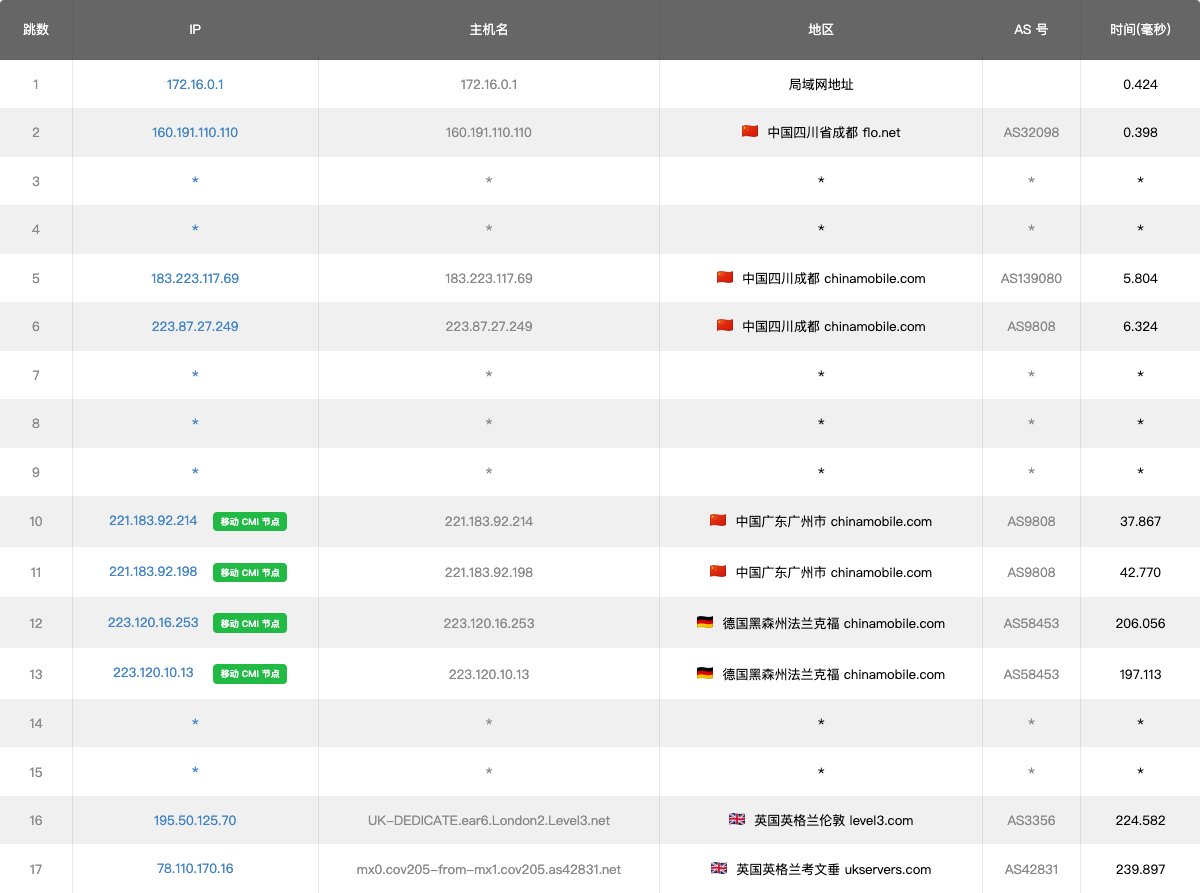The image size is (1200, 893).
Task: Open IP link 195.50.125.70
Action: 195,820
